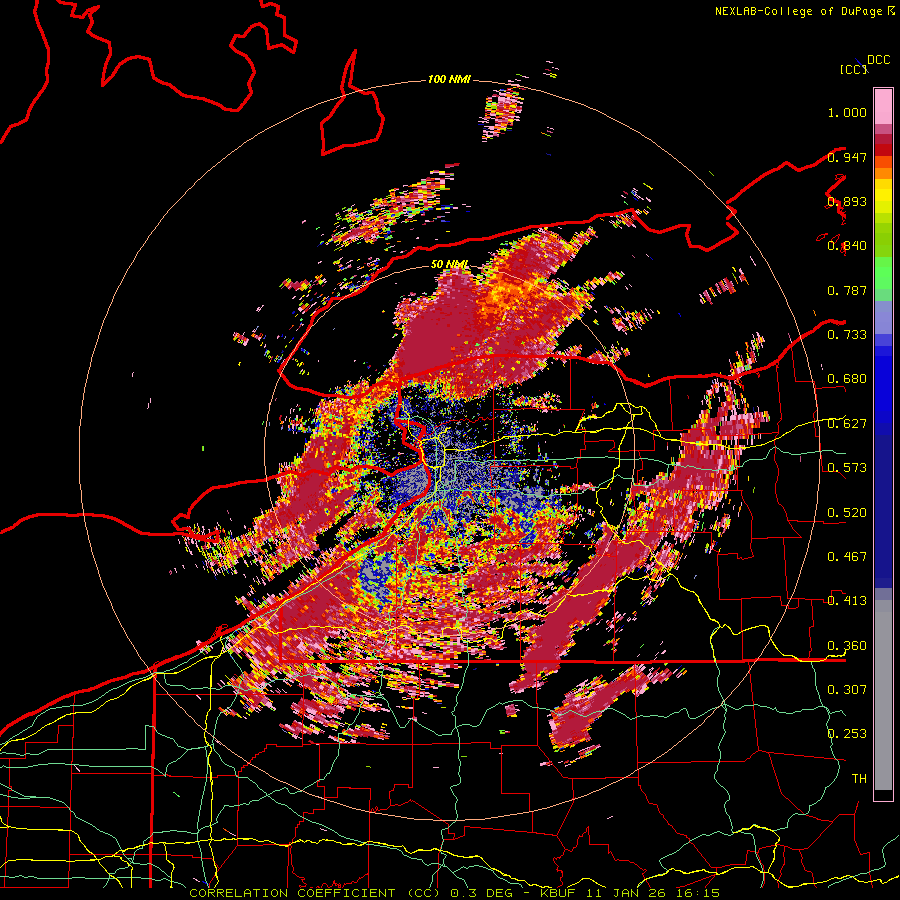The image size is (900, 900).
Task: Click the 0.627 scale value
Action: [847, 424]
